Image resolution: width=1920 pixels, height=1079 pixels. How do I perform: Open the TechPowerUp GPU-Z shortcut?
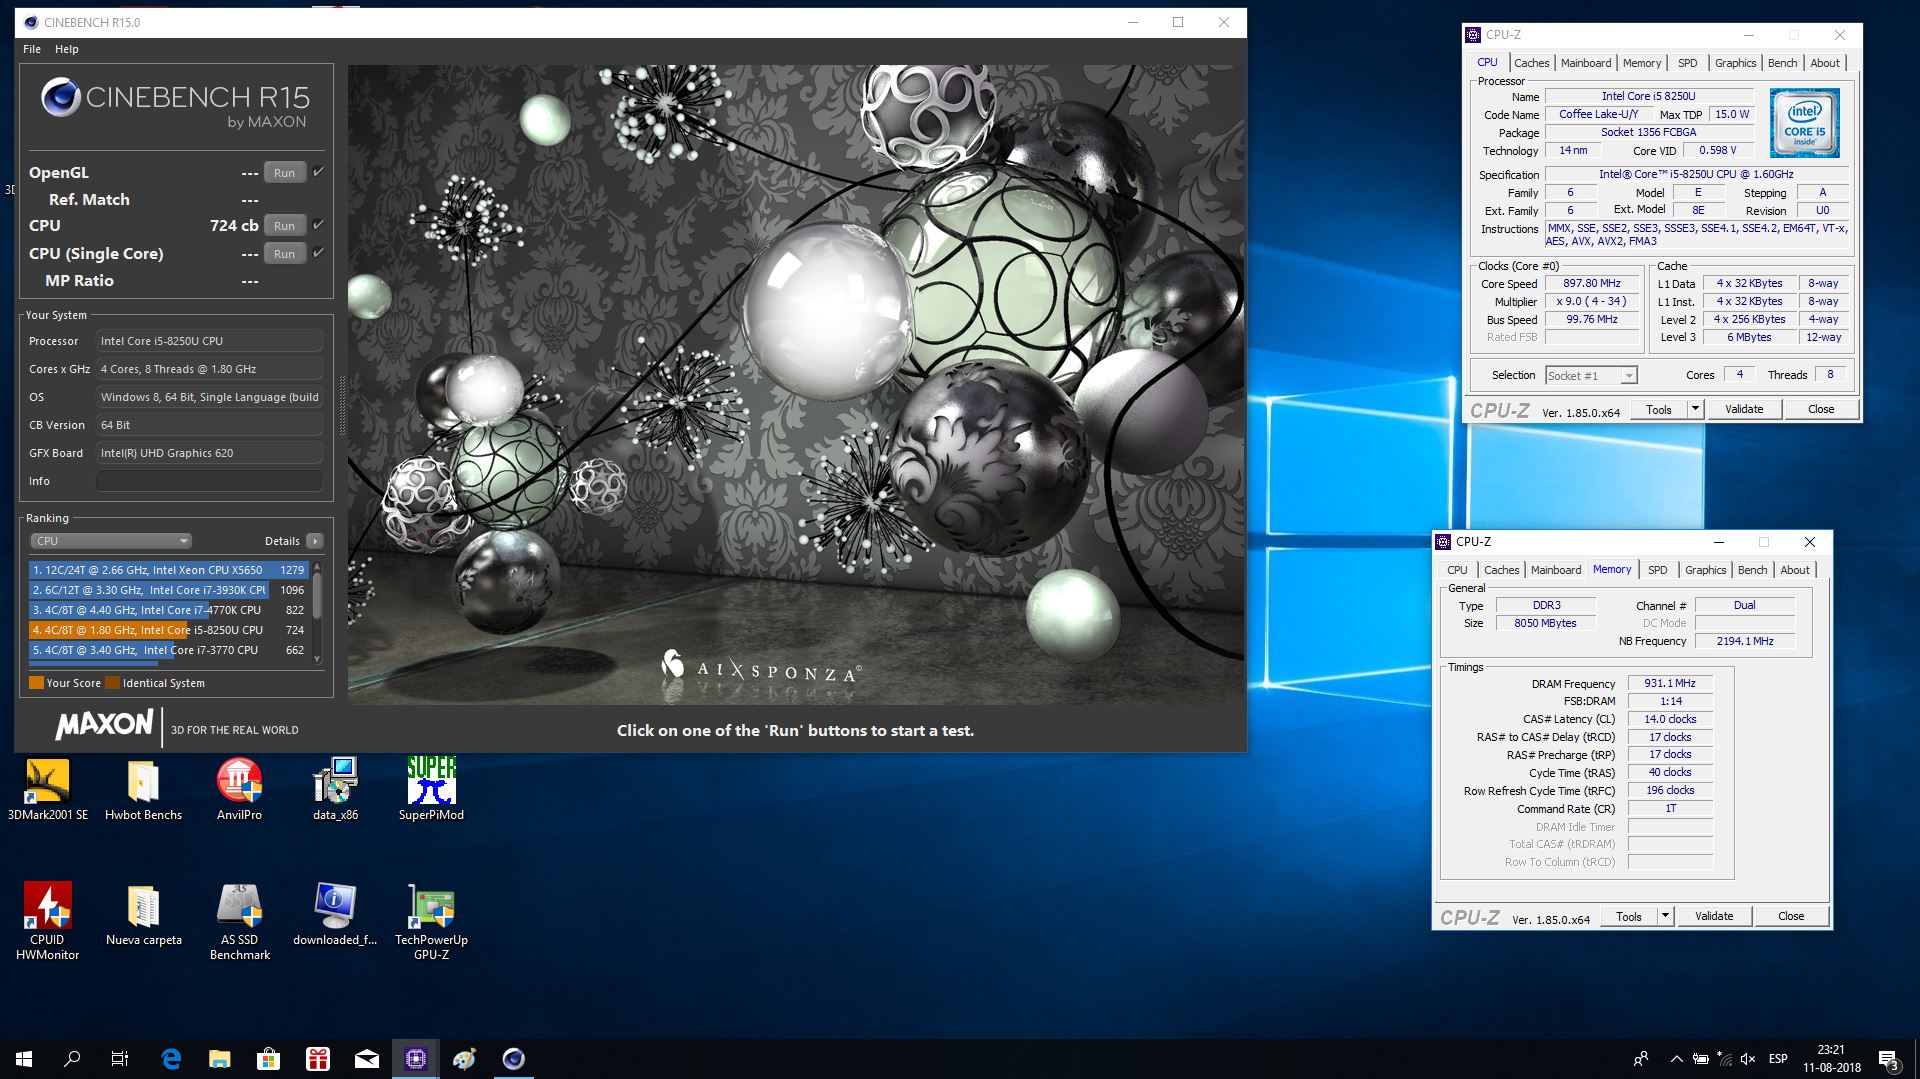pos(431,921)
